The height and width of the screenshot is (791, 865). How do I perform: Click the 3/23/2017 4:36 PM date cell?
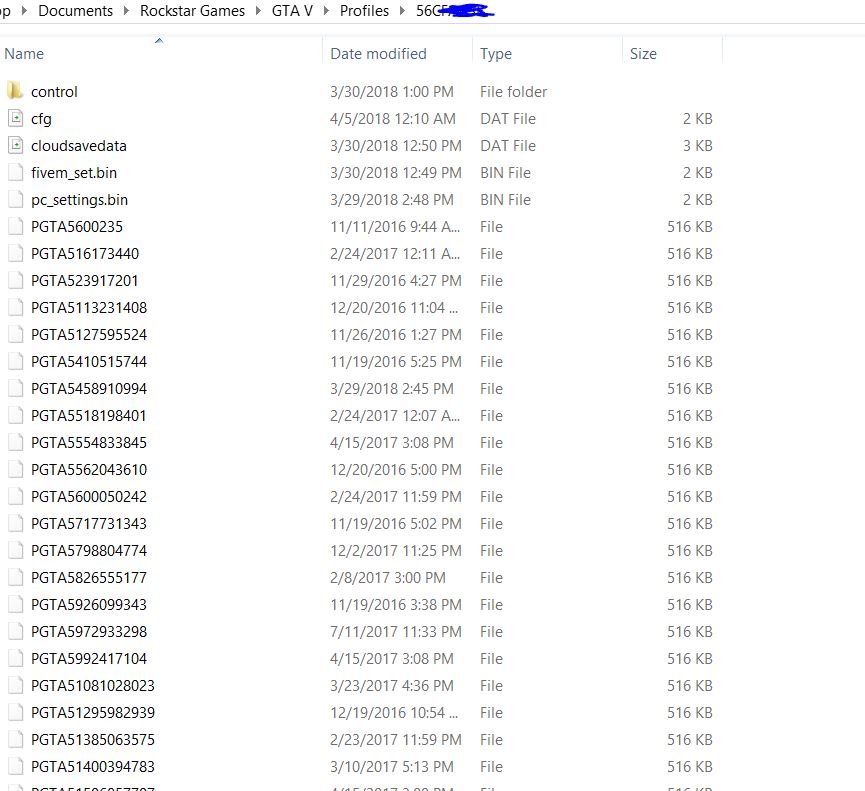tap(392, 686)
